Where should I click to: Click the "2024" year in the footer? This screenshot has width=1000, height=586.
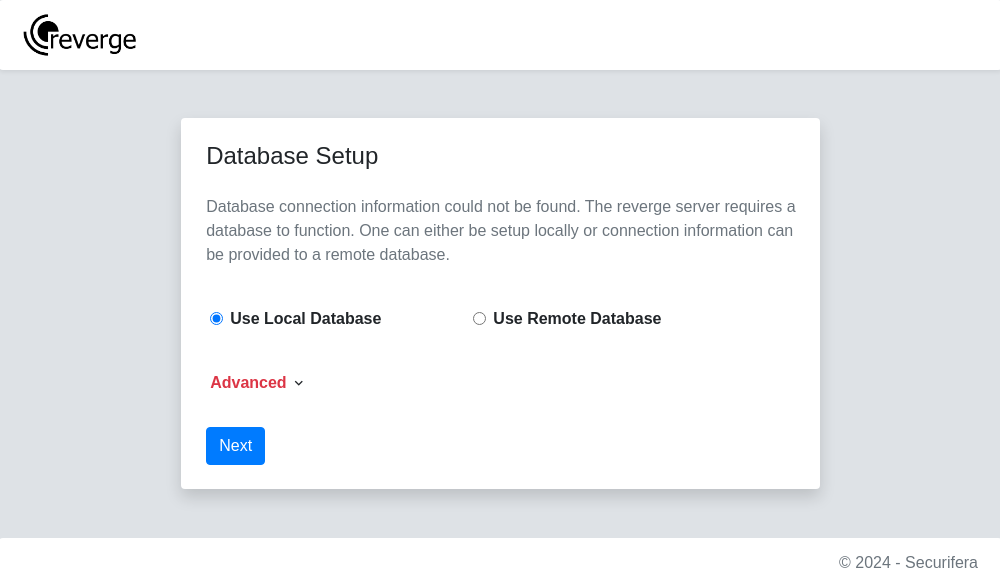873,562
